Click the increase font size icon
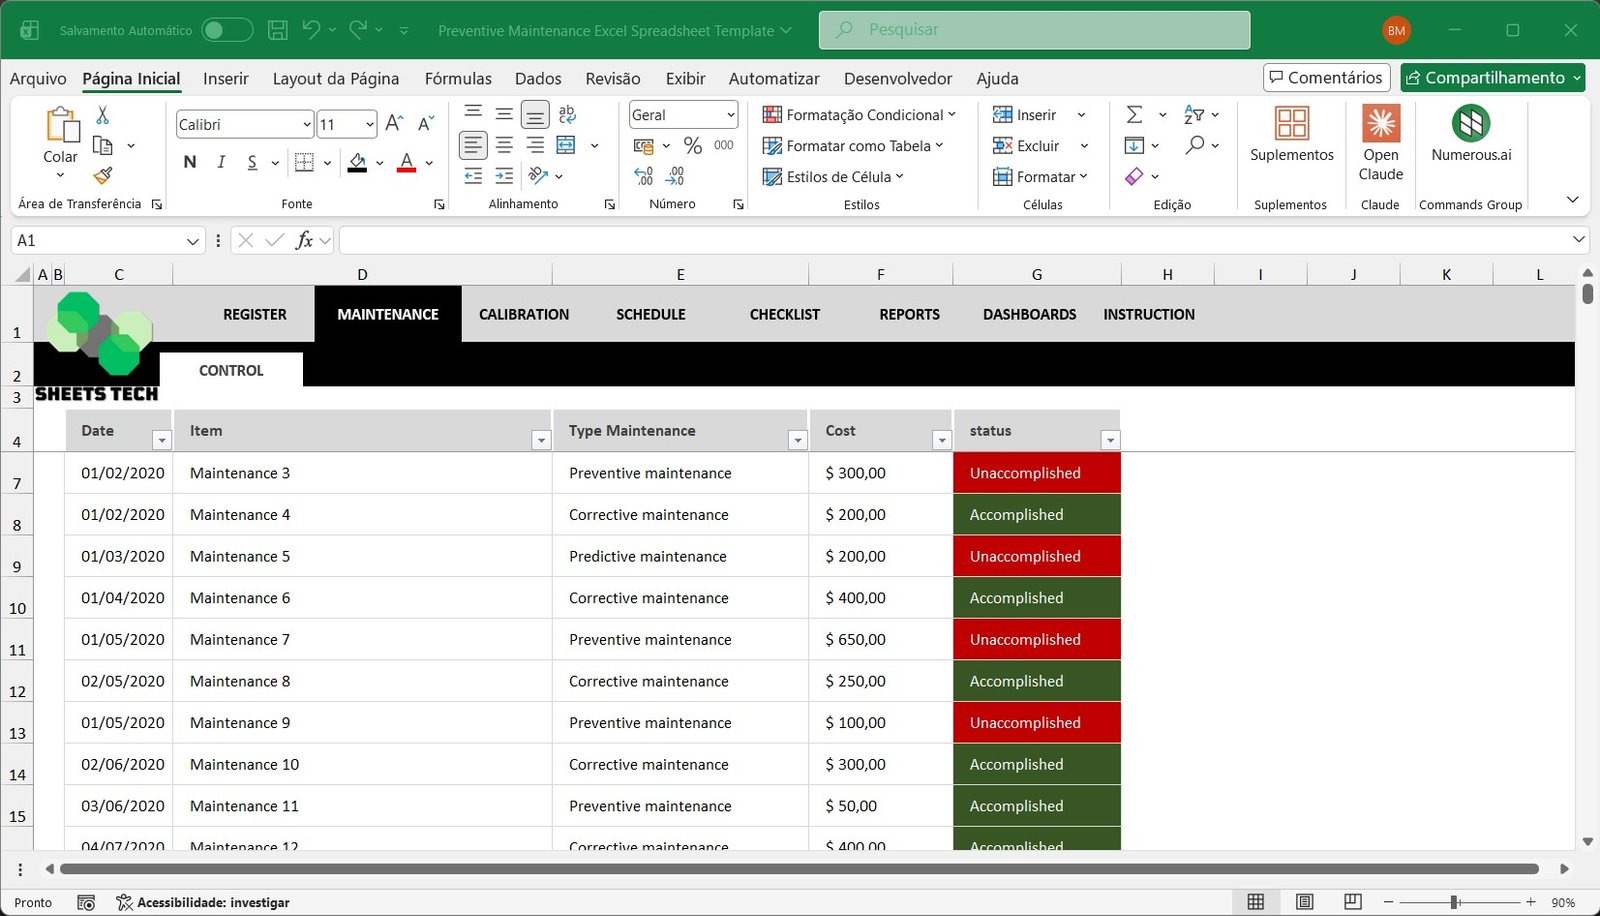 pyautogui.click(x=392, y=122)
